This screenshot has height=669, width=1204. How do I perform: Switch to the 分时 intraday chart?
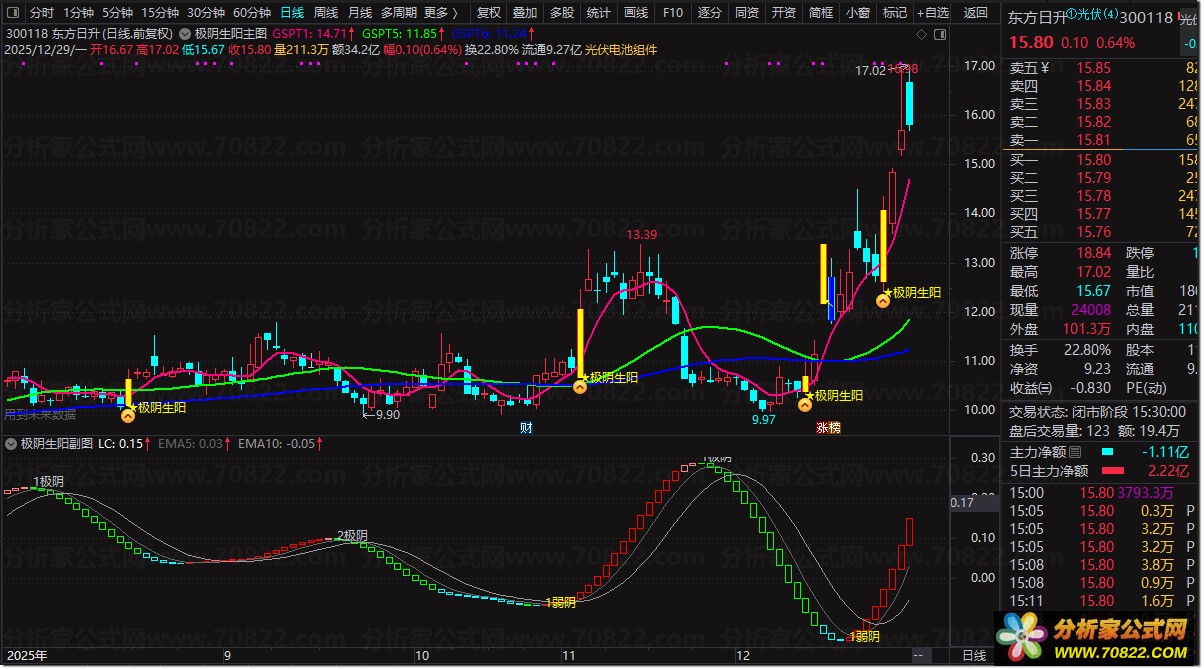pos(41,13)
